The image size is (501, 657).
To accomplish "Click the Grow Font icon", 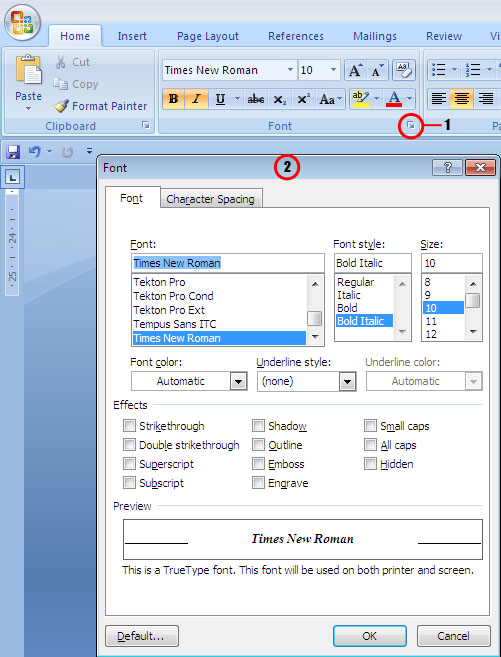I will 356,70.
